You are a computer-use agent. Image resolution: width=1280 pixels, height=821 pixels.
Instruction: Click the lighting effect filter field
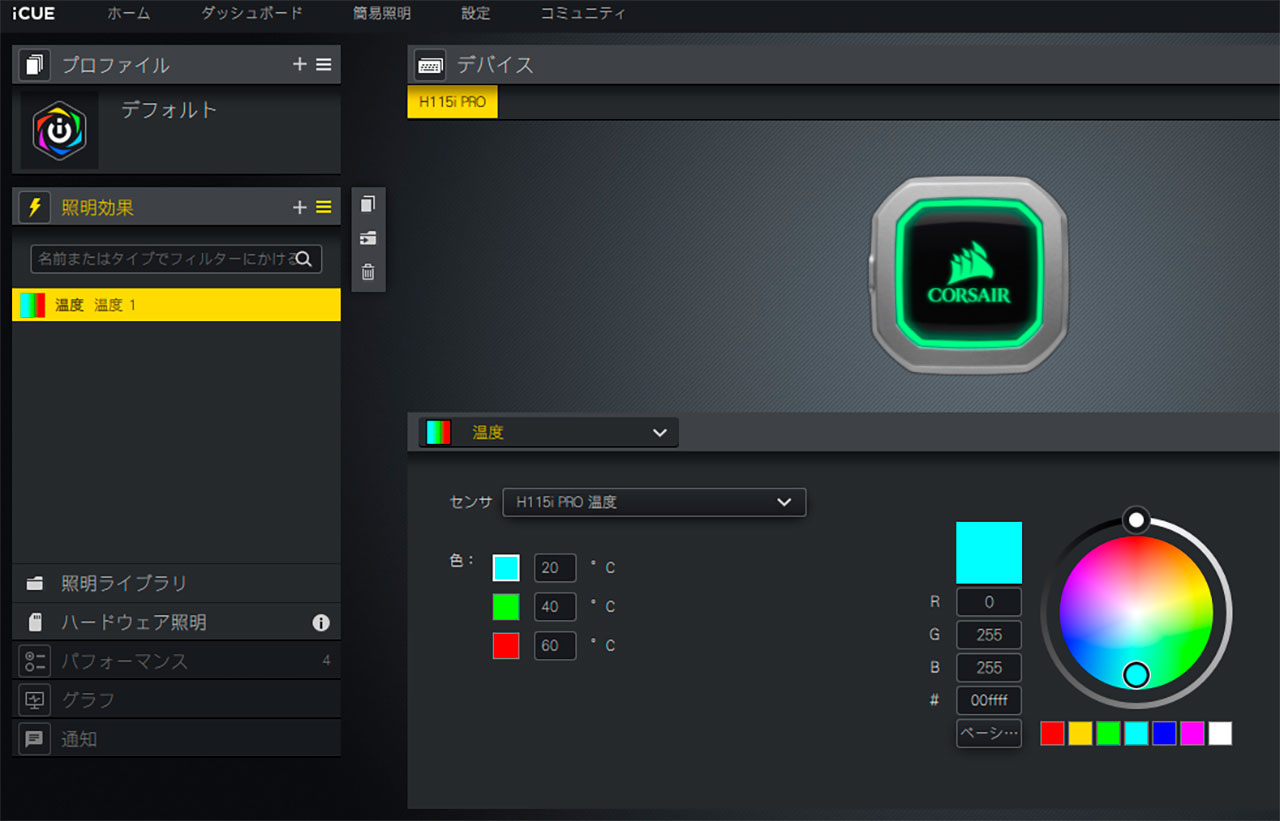[x=176, y=259]
